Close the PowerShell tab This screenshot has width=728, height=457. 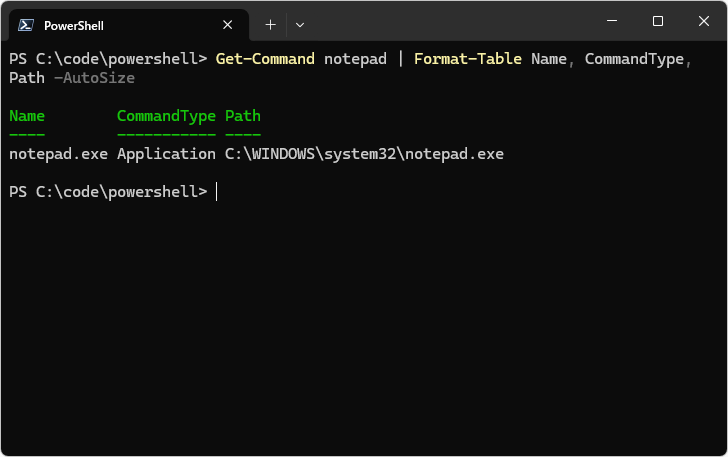228,25
